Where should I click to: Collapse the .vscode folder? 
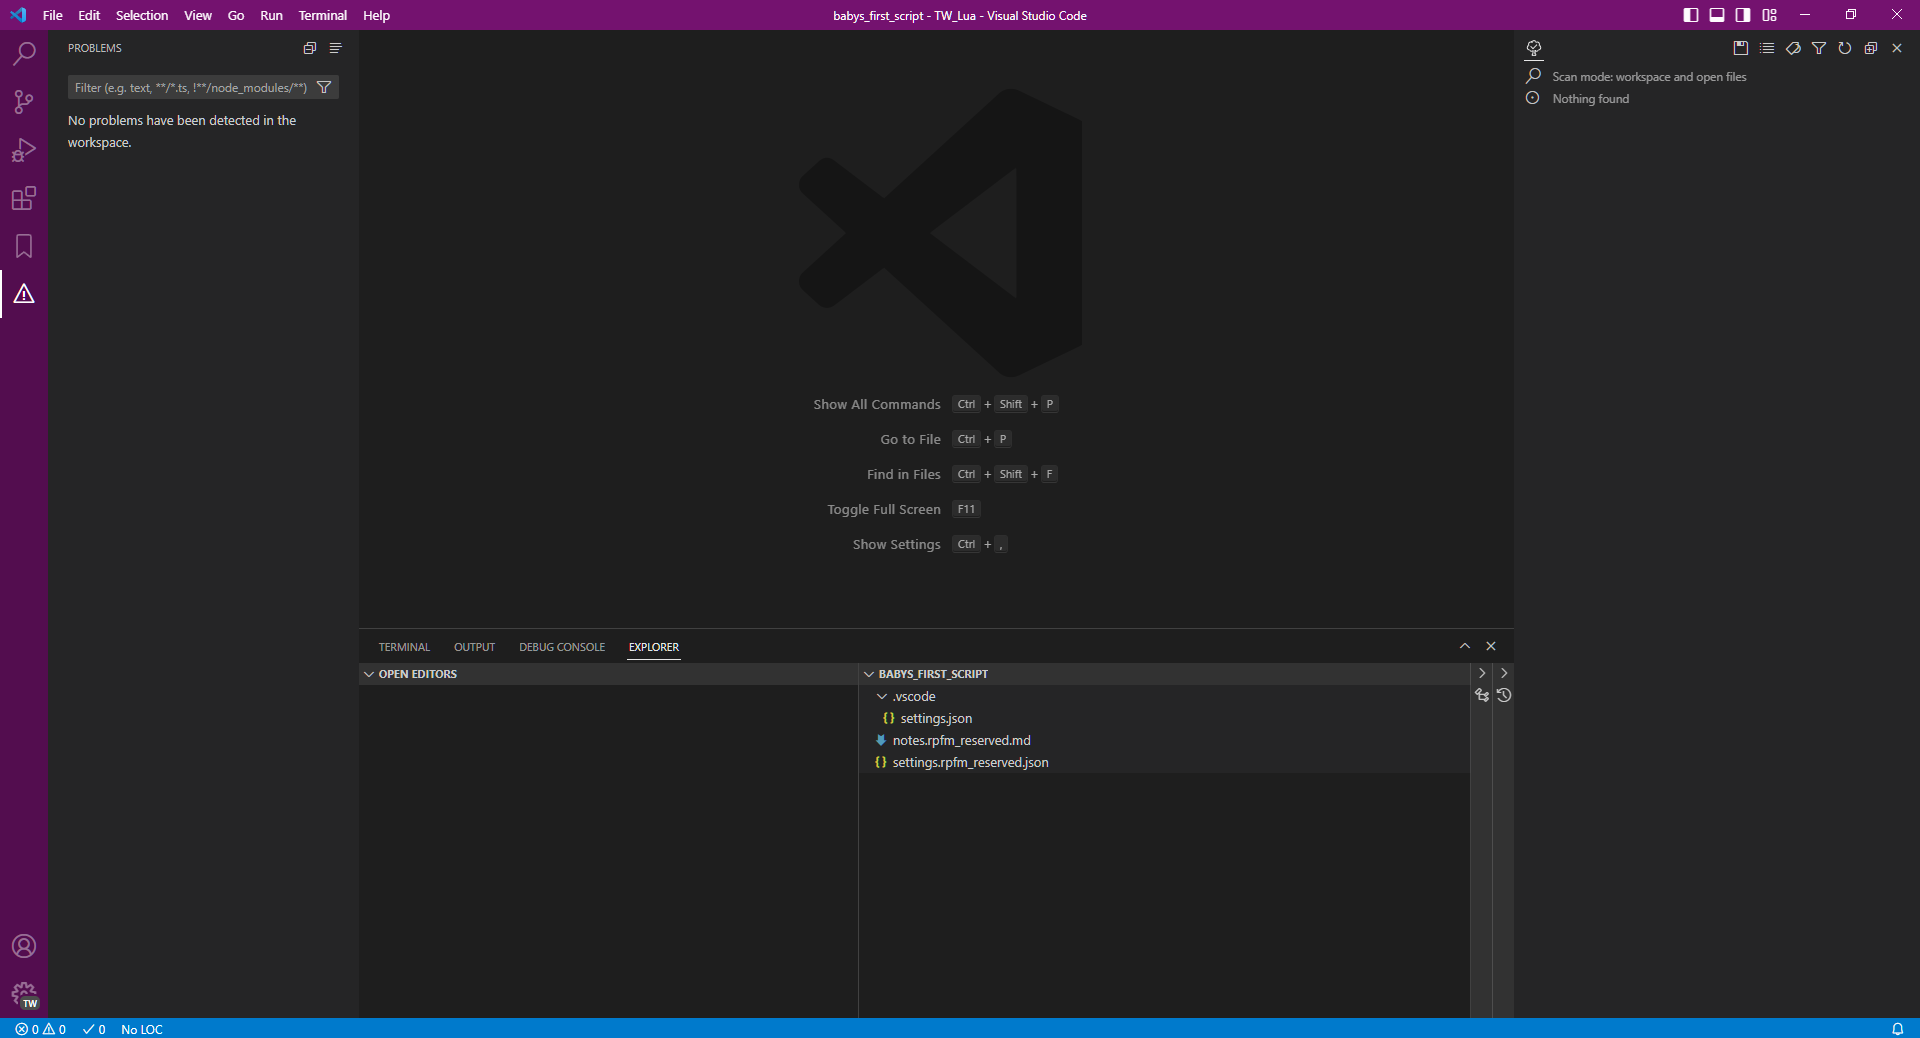tap(1164, 696)
